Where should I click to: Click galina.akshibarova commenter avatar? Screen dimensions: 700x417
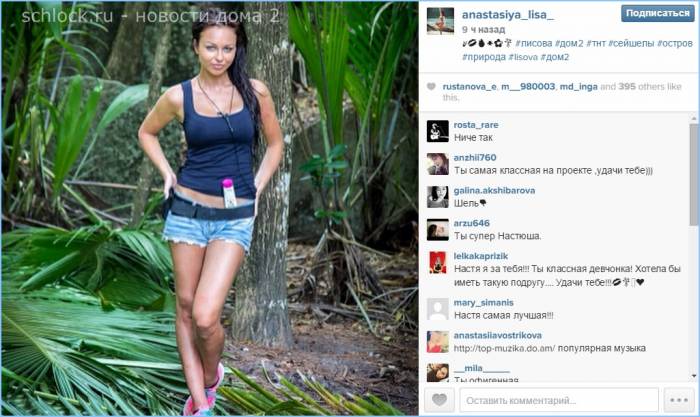click(x=438, y=197)
